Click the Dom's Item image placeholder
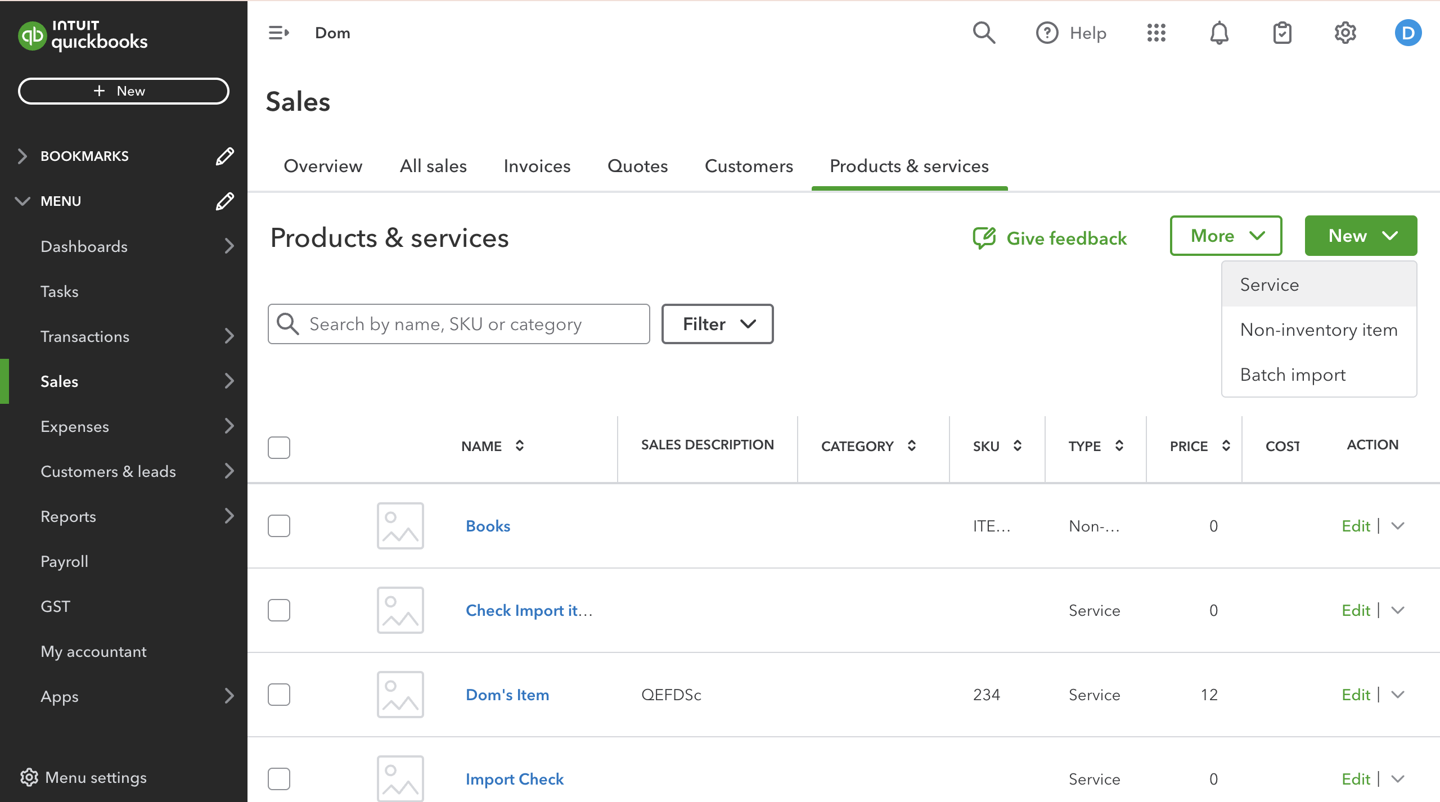The image size is (1440, 802). click(400, 695)
